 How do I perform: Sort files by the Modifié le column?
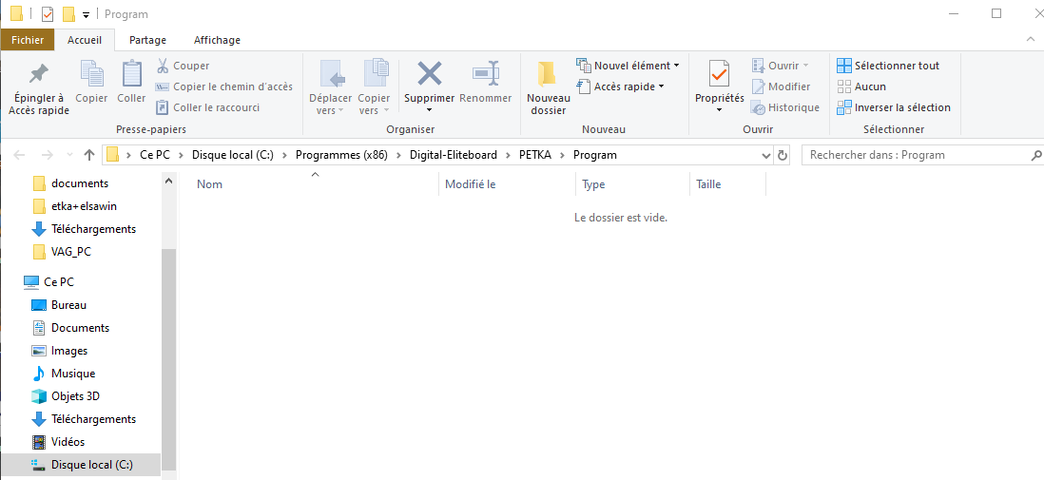click(x=470, y=184)
